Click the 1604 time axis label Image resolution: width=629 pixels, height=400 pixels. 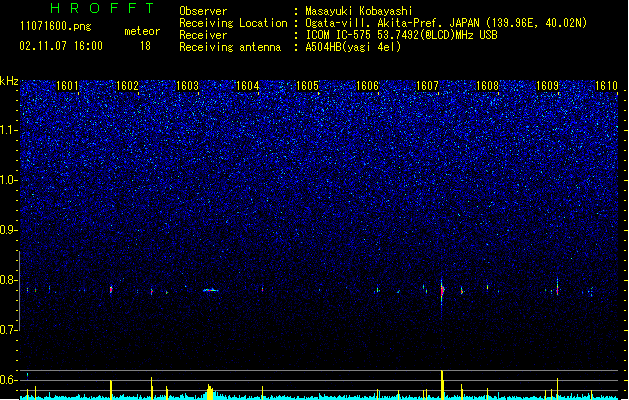point(248,86)
